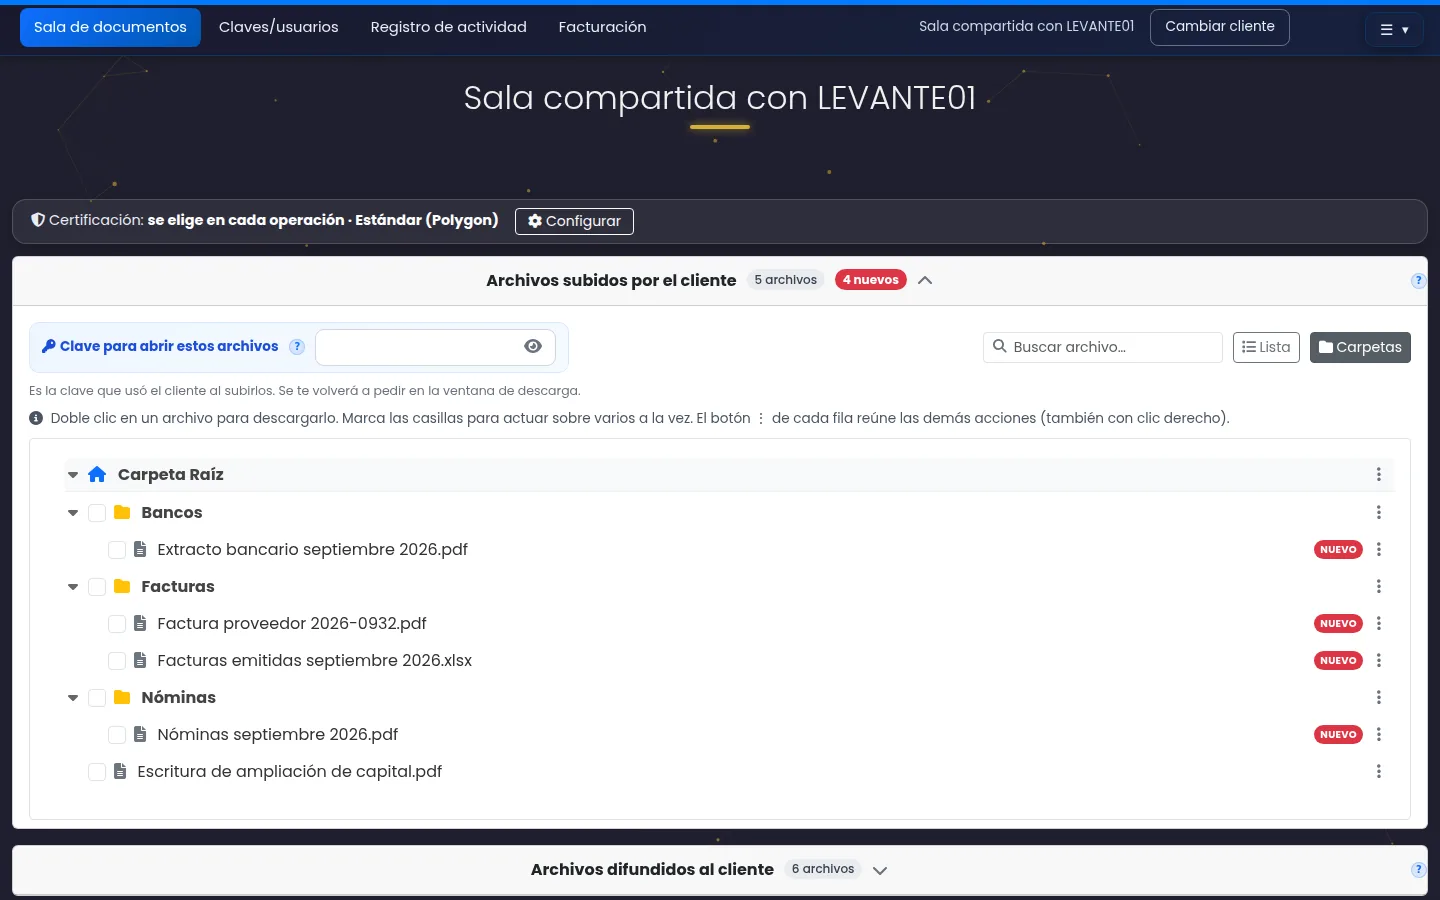Open Facturación tab
Screen dimensions: 1440x900
coord(603,27)
